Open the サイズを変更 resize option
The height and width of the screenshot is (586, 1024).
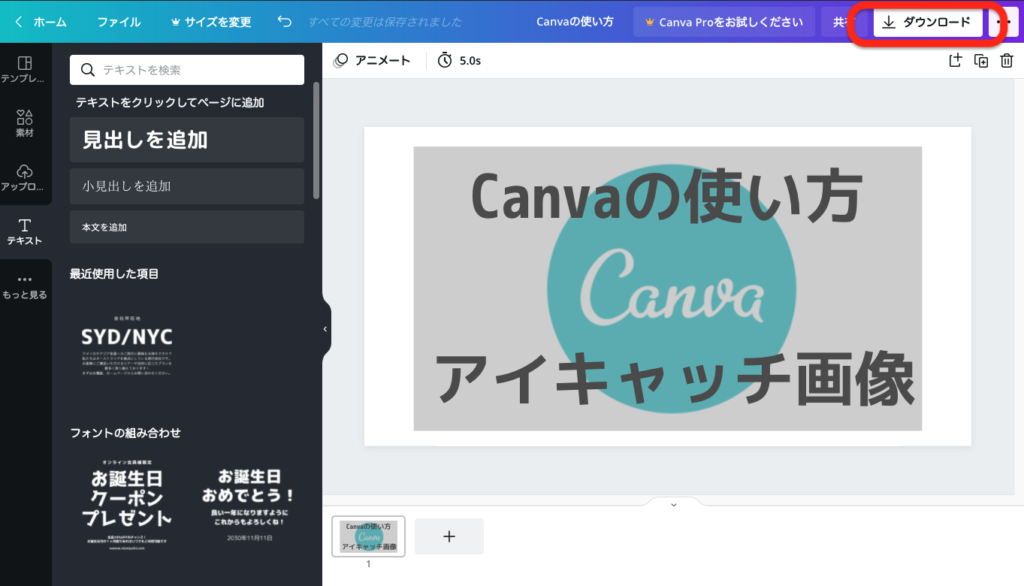(210, 22)
